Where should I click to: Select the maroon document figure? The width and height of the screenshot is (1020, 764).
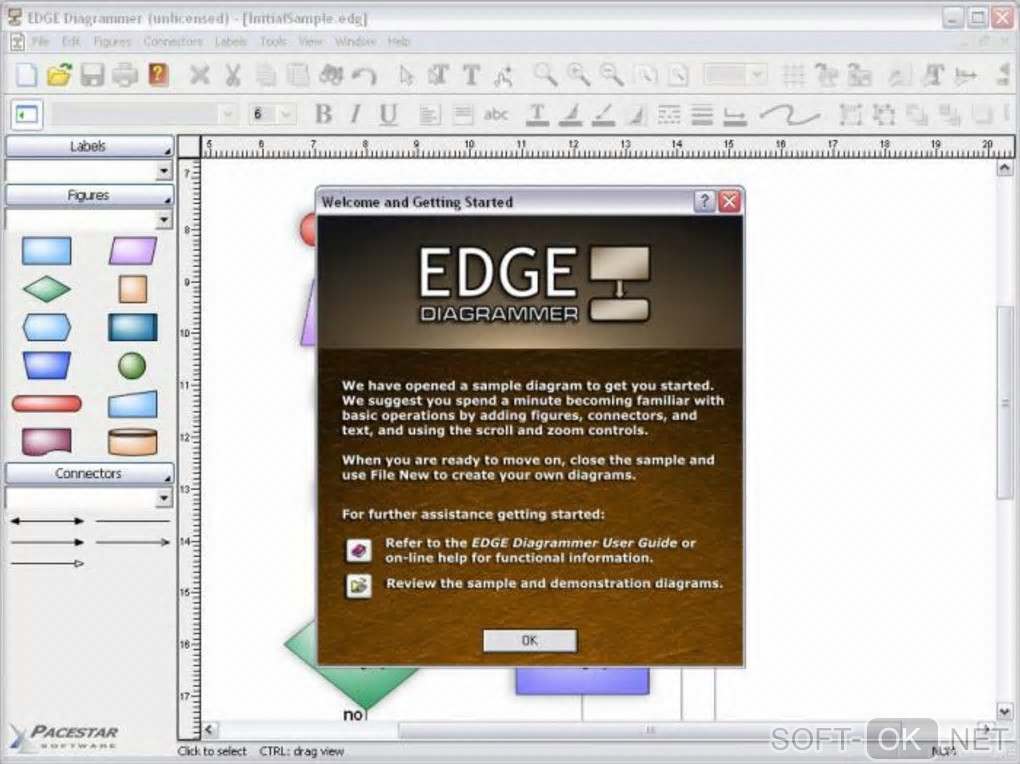tap(46, 441)
